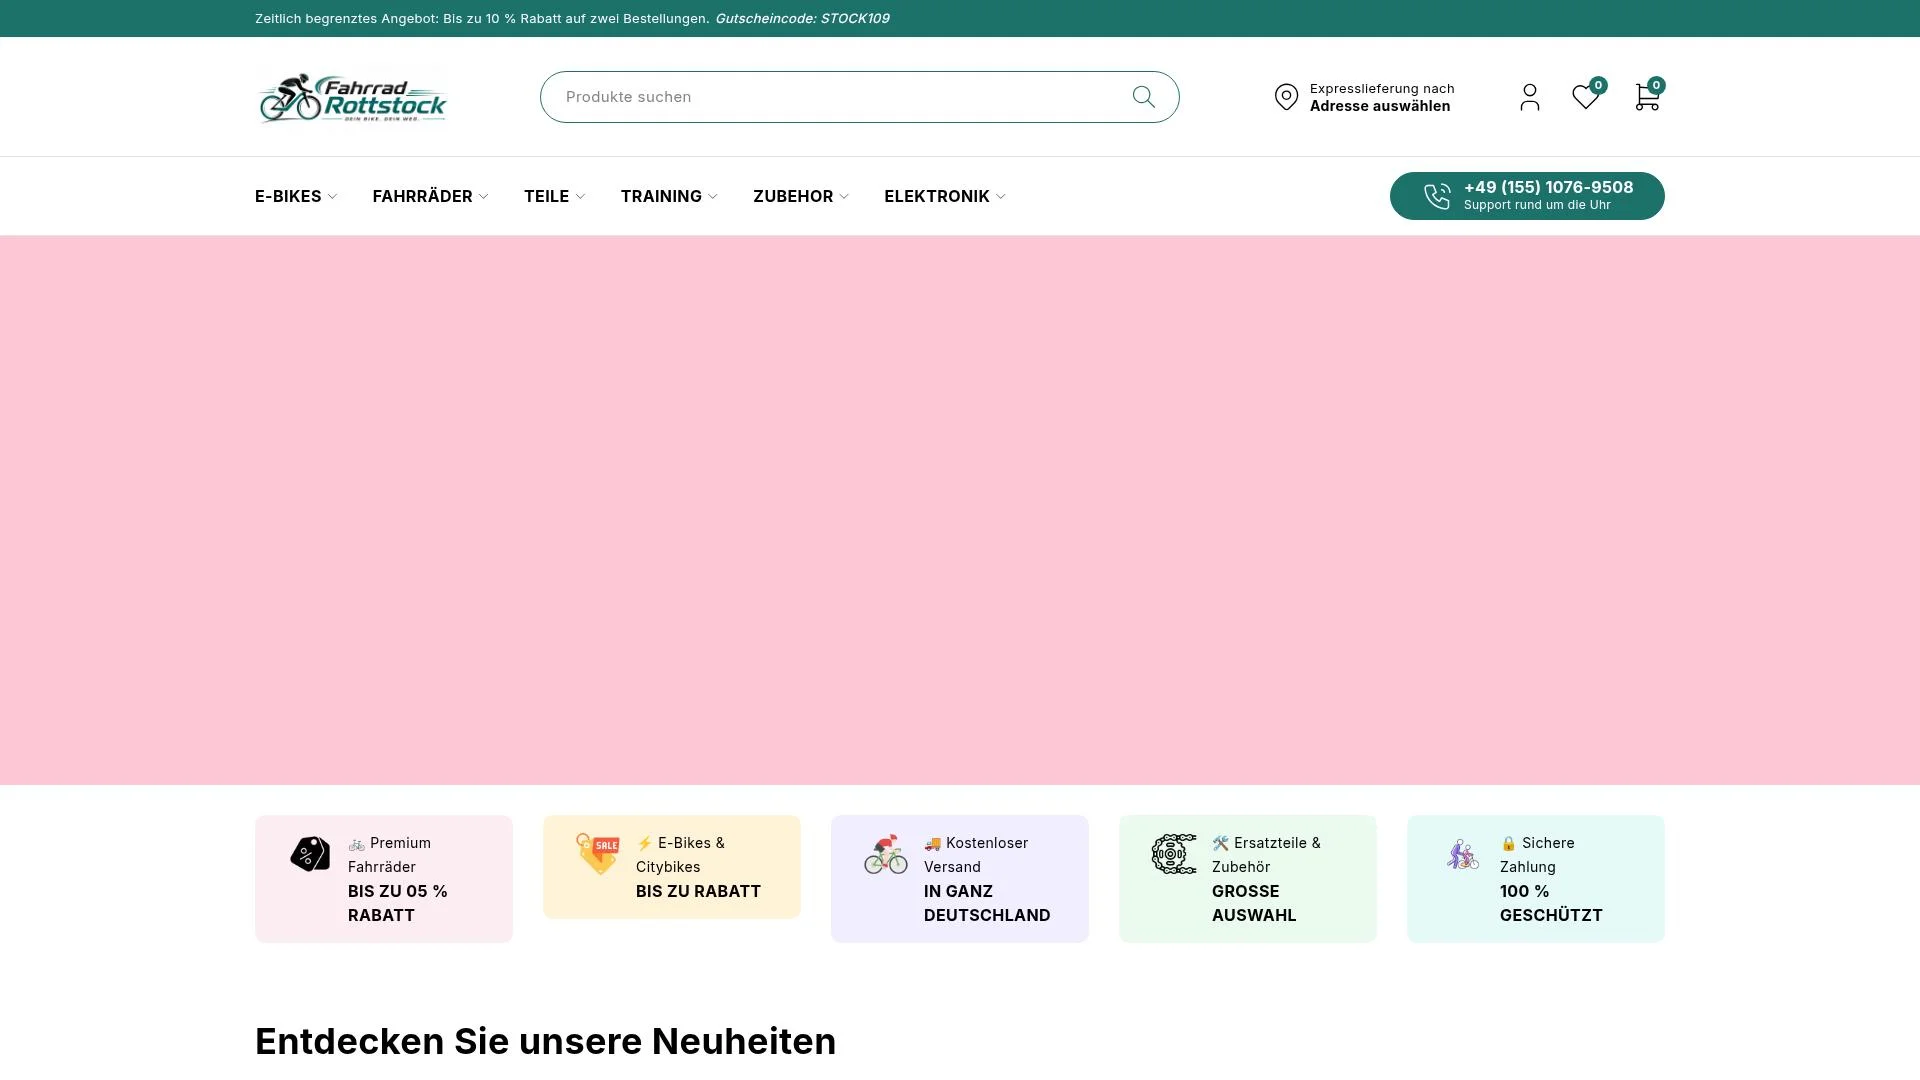1920x1080 pixels.
Task: Click Support rund um die Uhr text
Action: (1537, 205)
